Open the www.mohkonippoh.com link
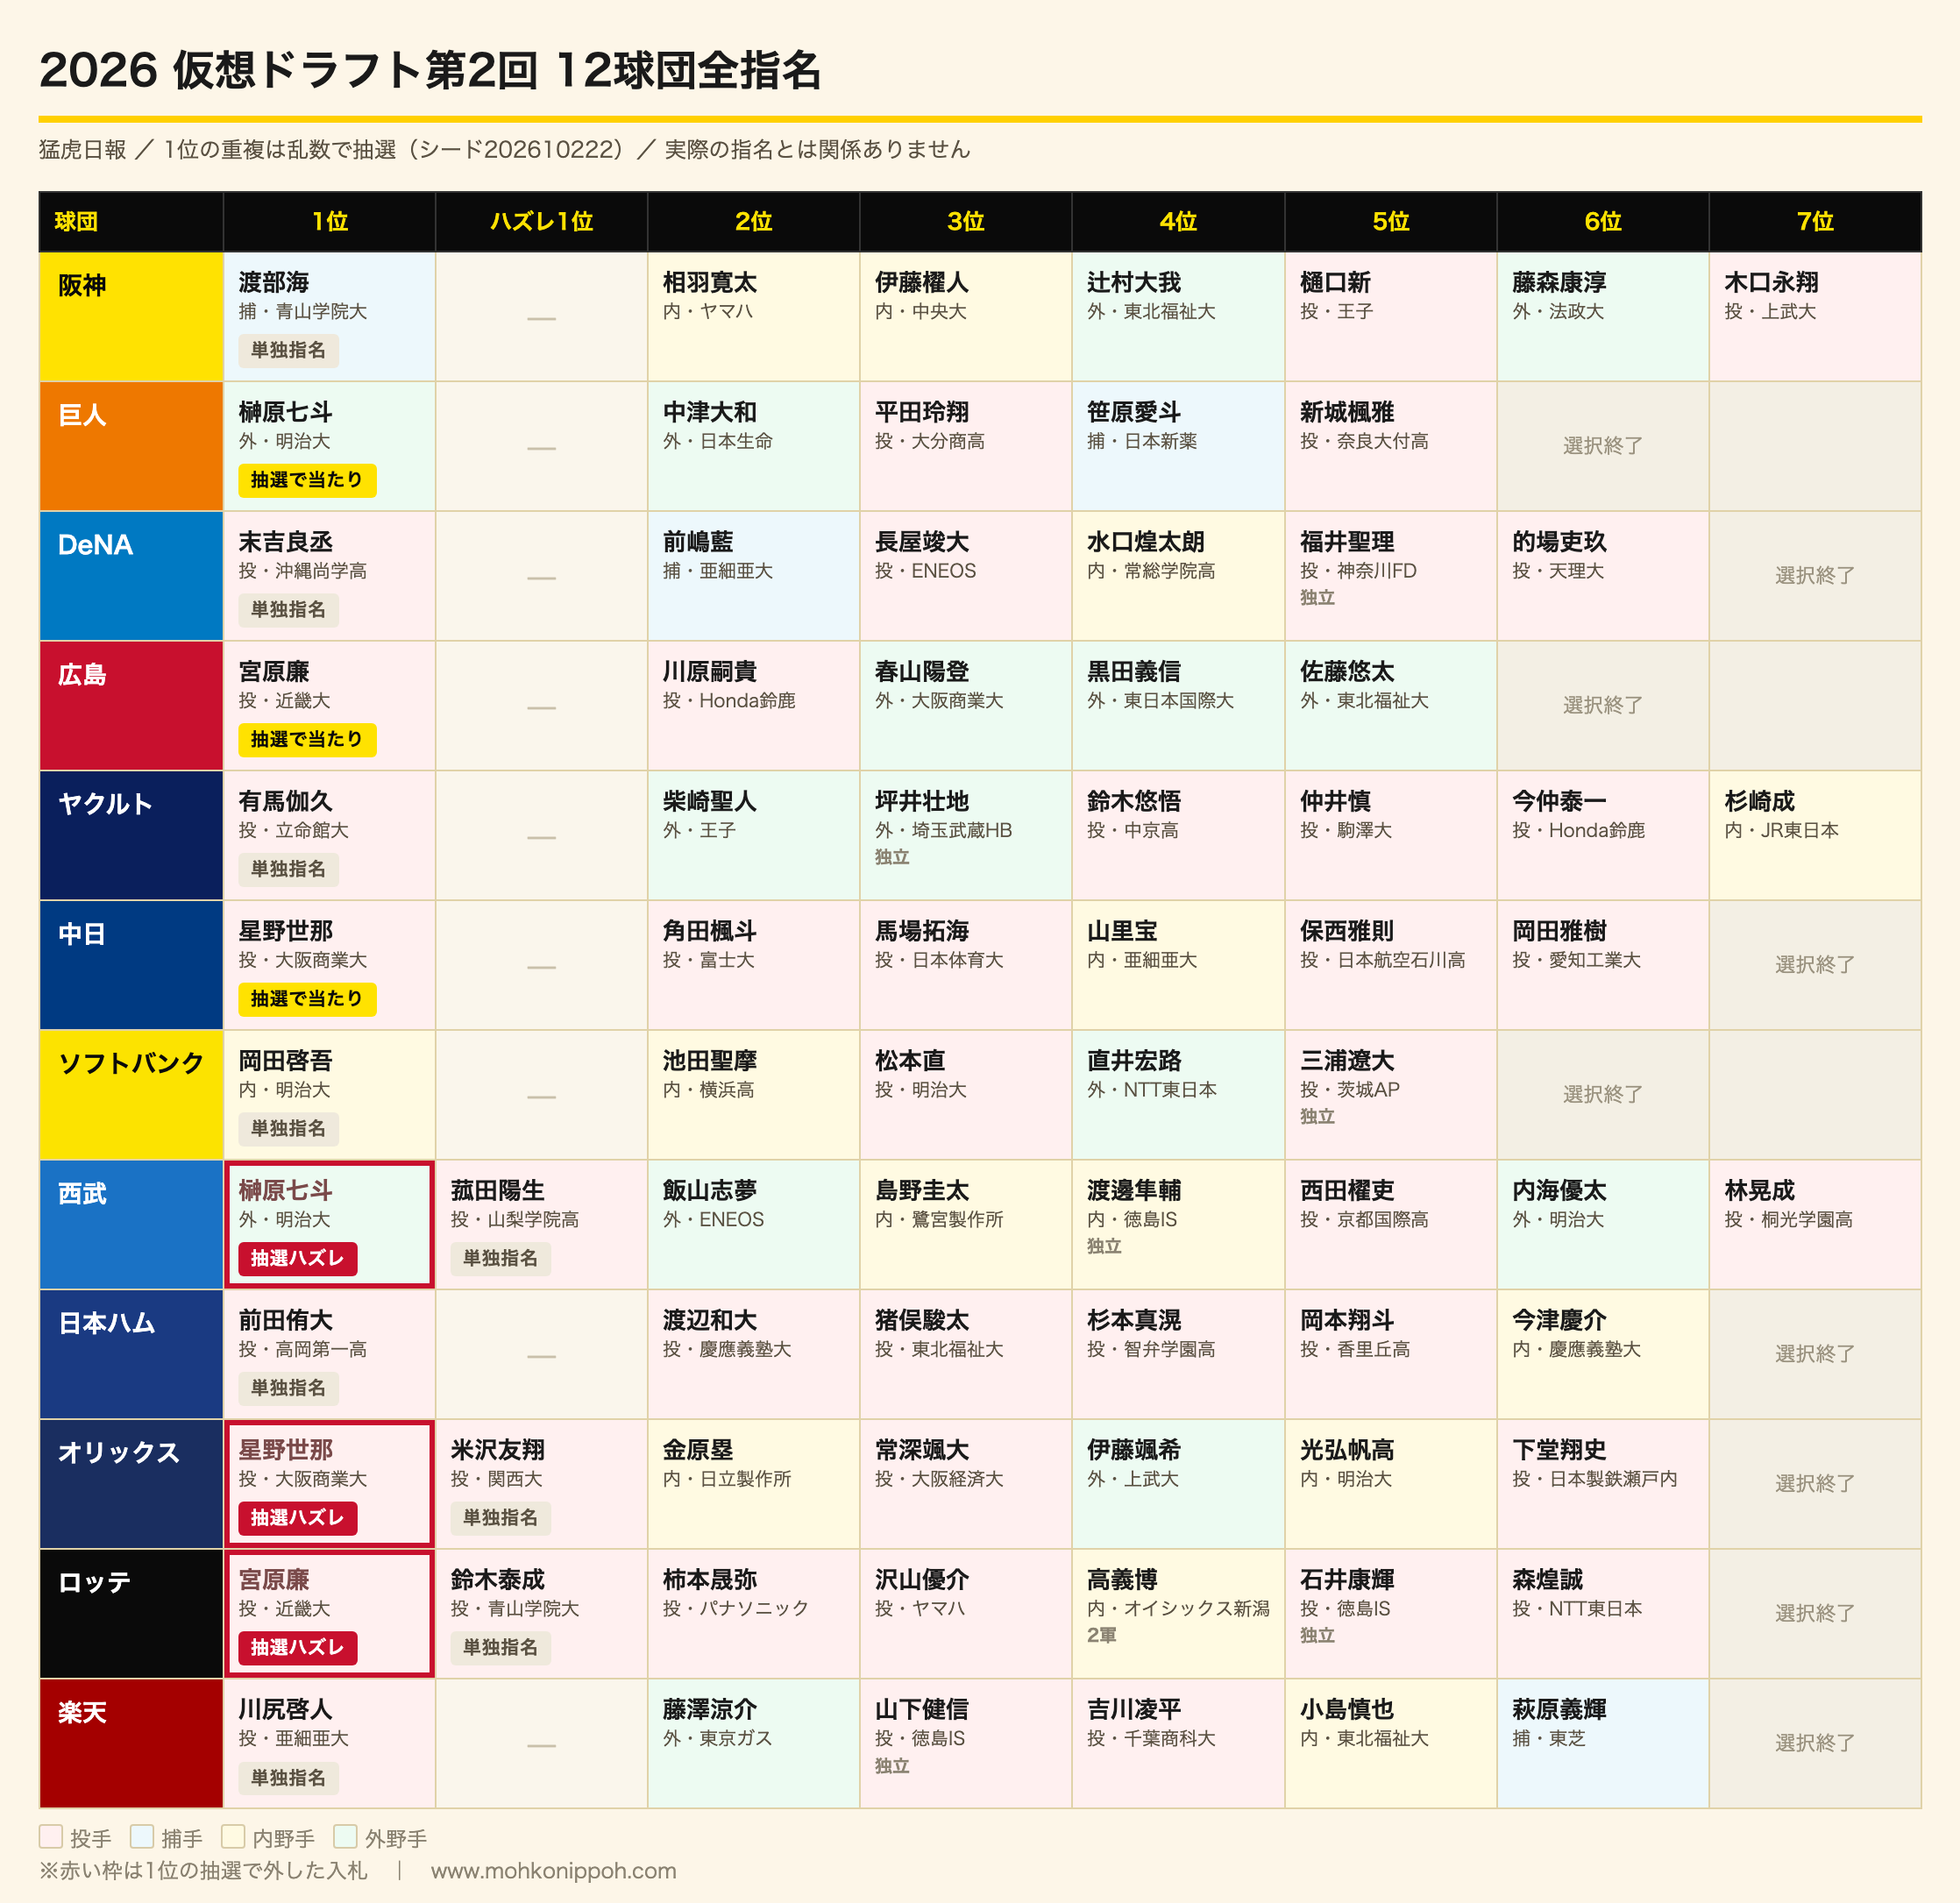Screen dimensions: 1960x1903 pos(553,1870)
